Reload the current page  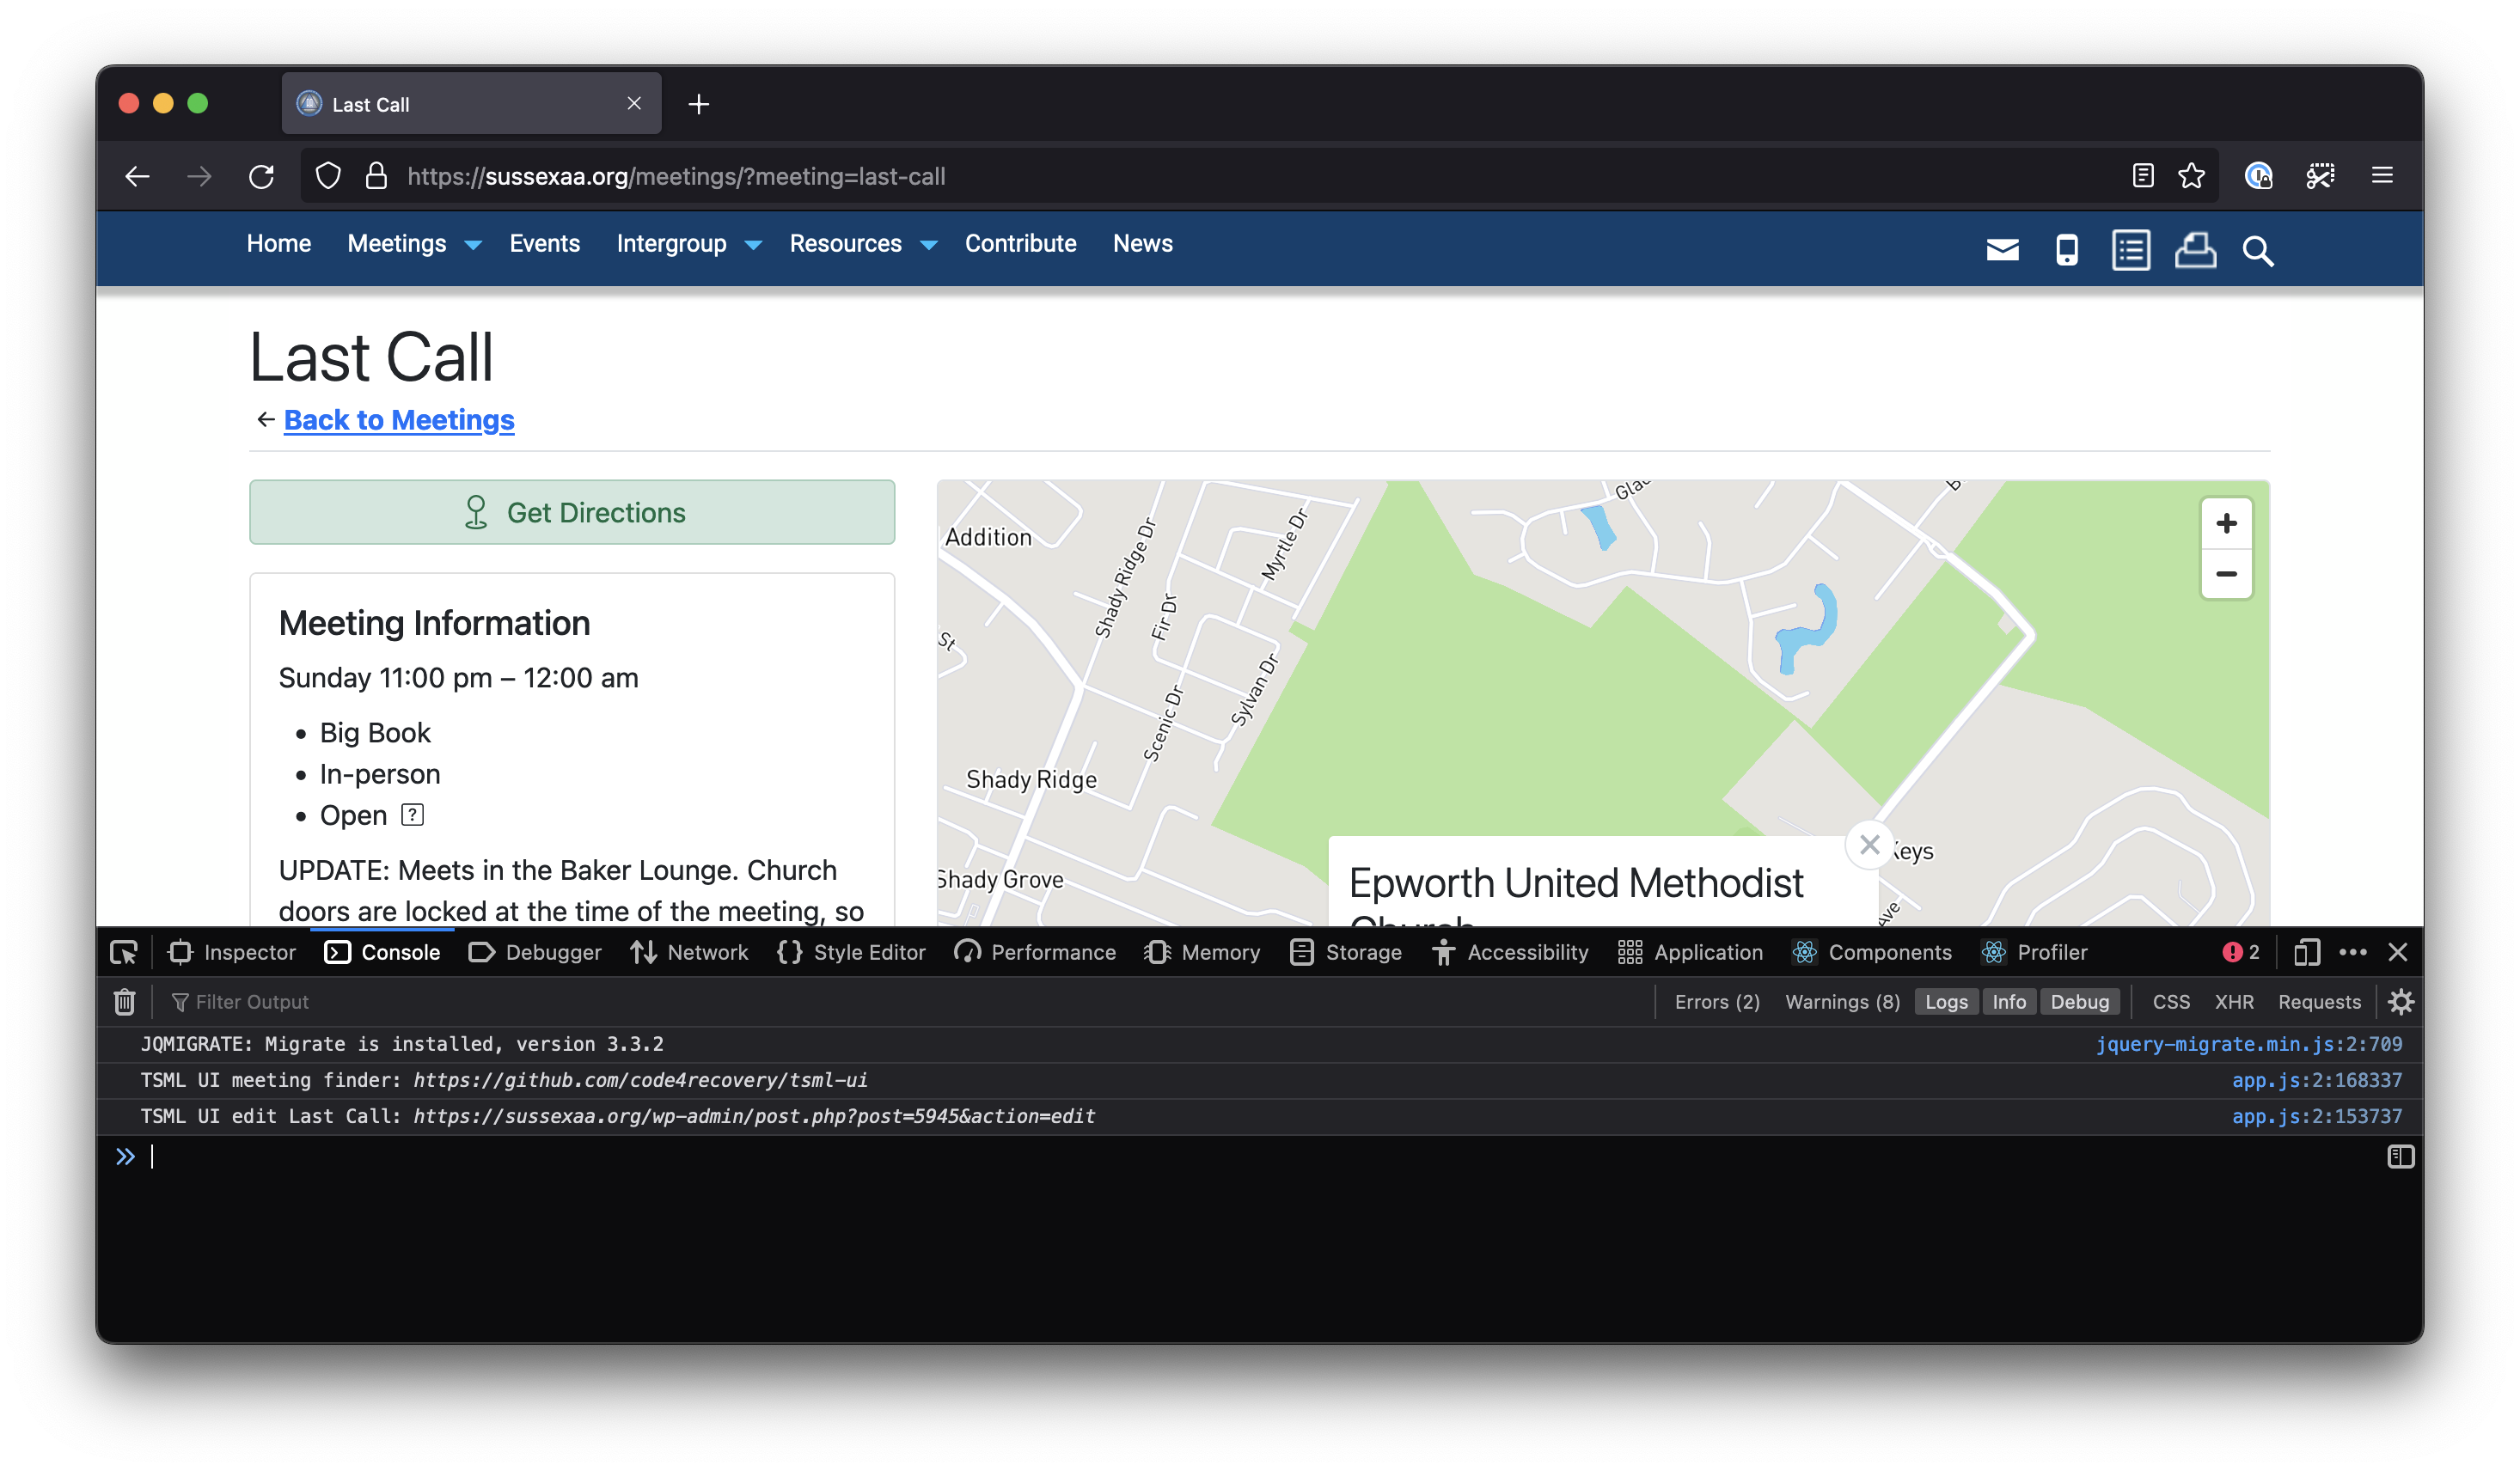point(262,177)
